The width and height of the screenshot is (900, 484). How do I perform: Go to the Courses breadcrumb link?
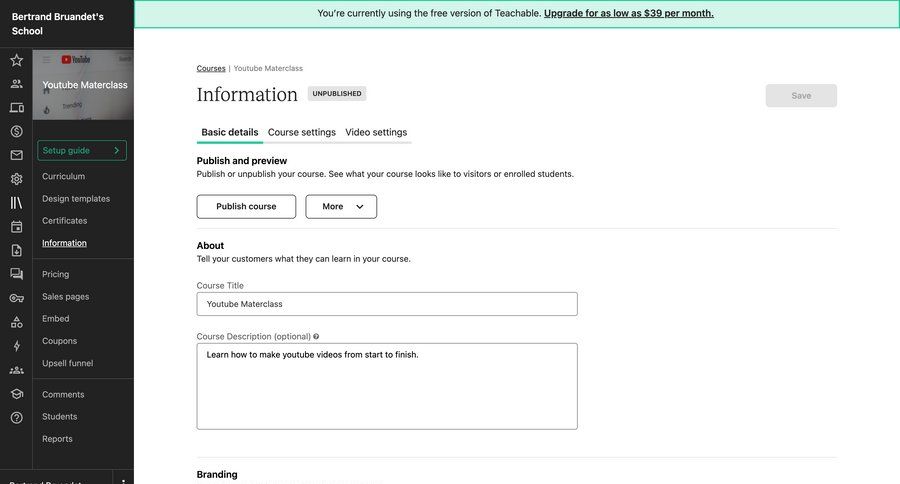click(x=211, y=68)
